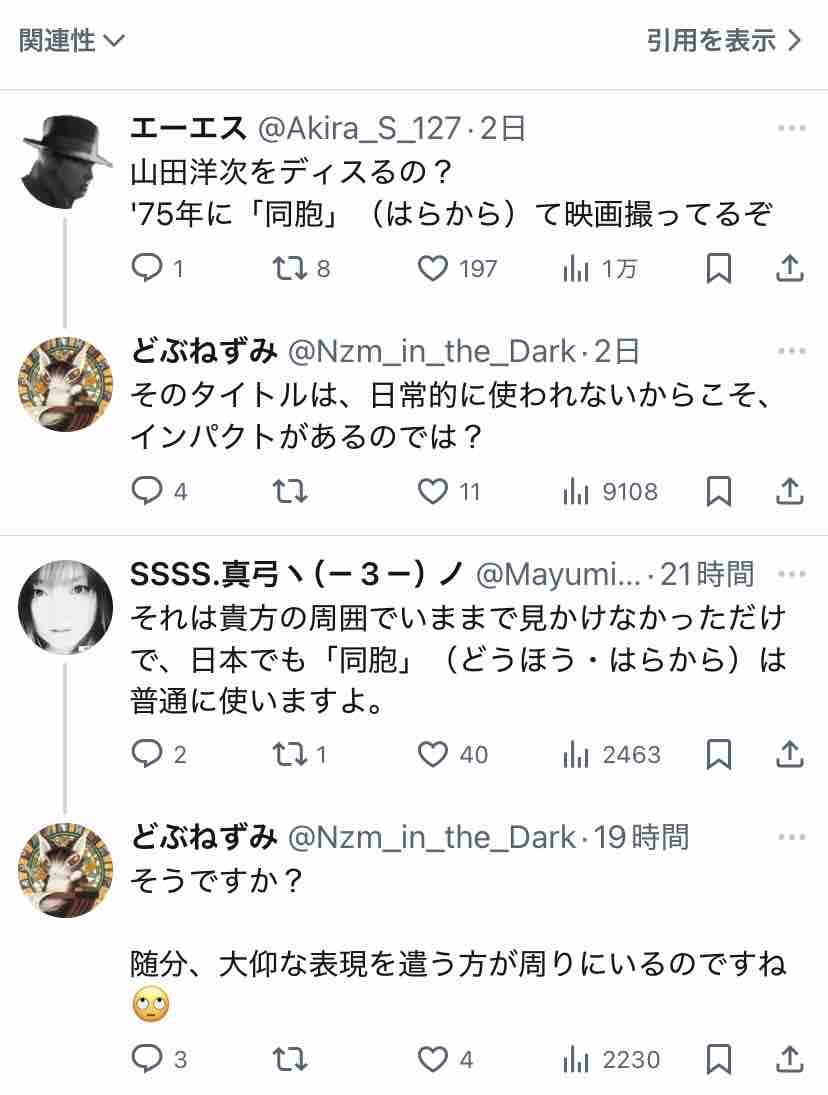View 2463 views analytics icon
828x1095 pixels.
(576, 754)
